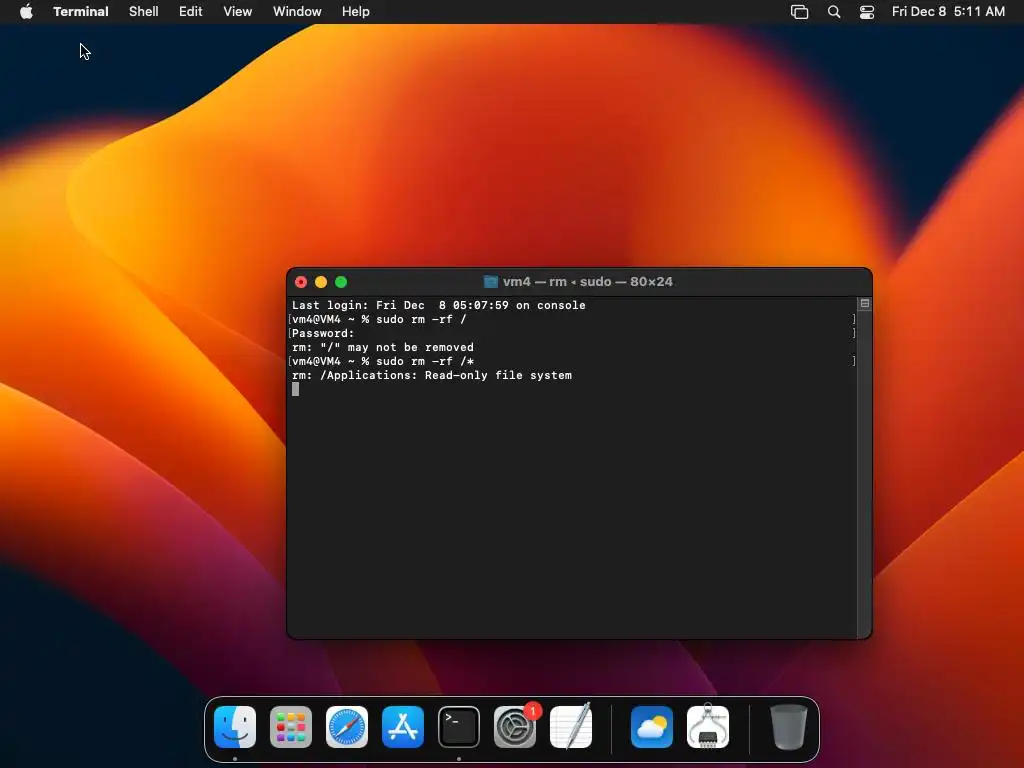This screenshot has width=1024, height=768.
Task: Click the Terminal vertical scrollbar track
Action: click(865, 473)
